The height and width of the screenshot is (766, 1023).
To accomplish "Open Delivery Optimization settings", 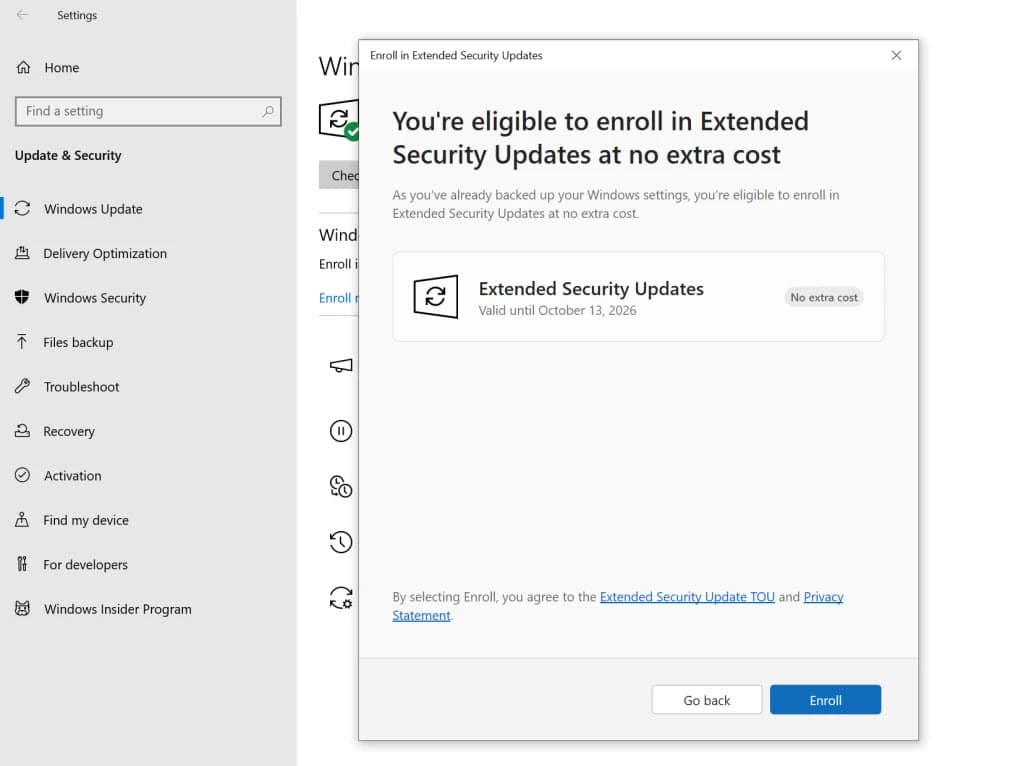I will pos(105,253).
